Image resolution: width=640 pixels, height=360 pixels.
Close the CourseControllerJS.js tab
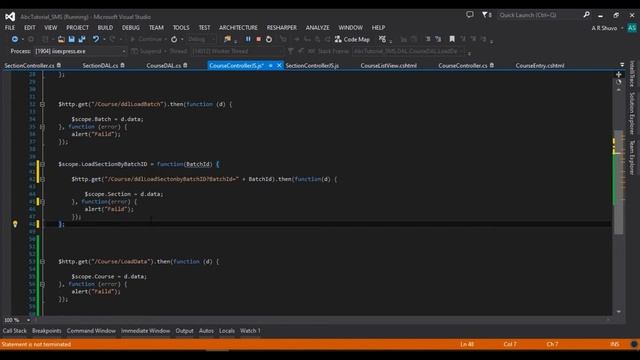(x=279, y=65)
